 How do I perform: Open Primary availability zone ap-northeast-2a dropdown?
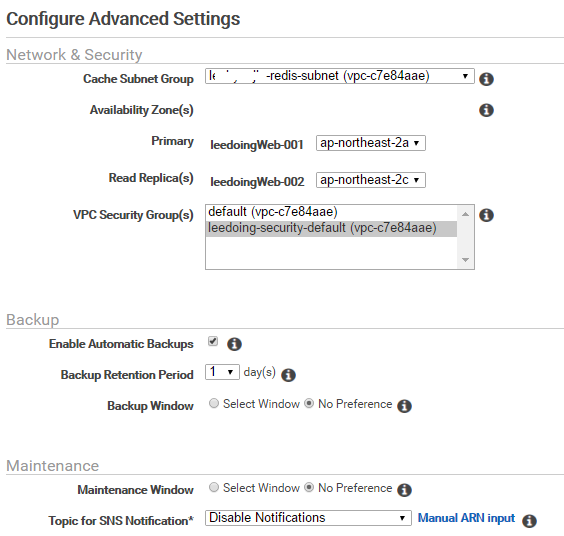pyautogui.click(x=370, y=143)
